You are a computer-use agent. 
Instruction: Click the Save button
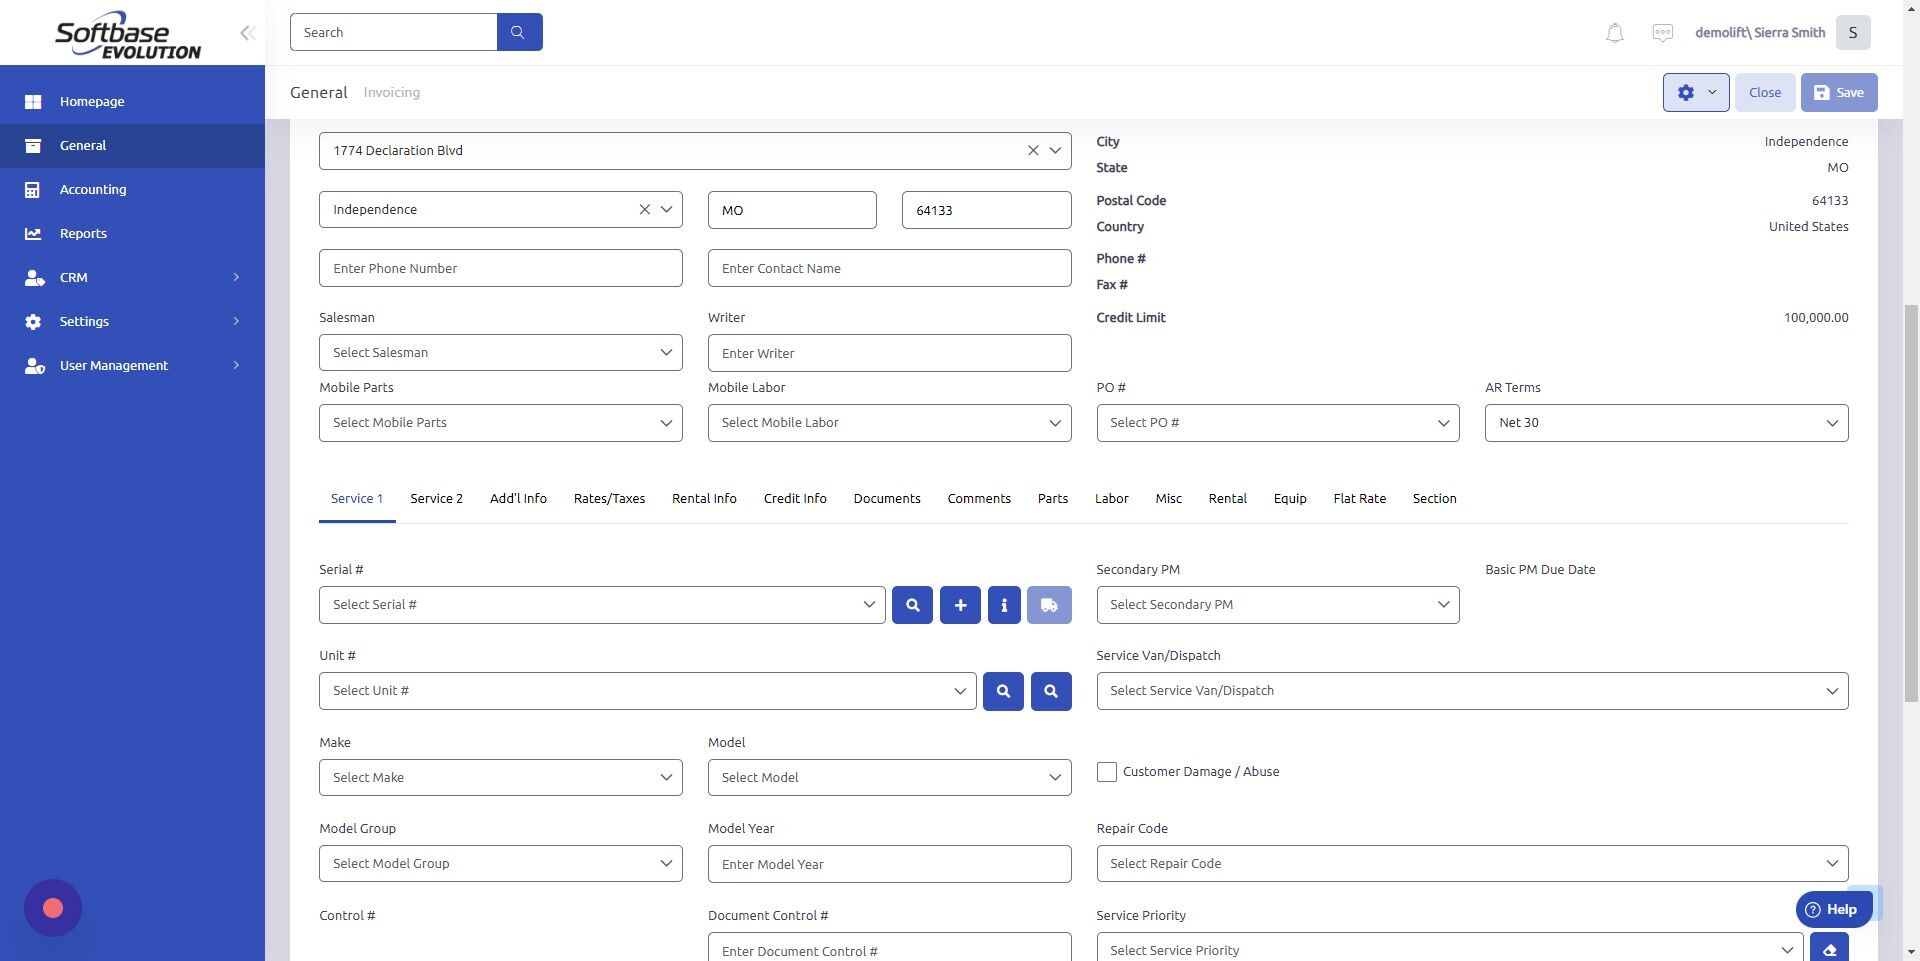[x=1838, y=92]
